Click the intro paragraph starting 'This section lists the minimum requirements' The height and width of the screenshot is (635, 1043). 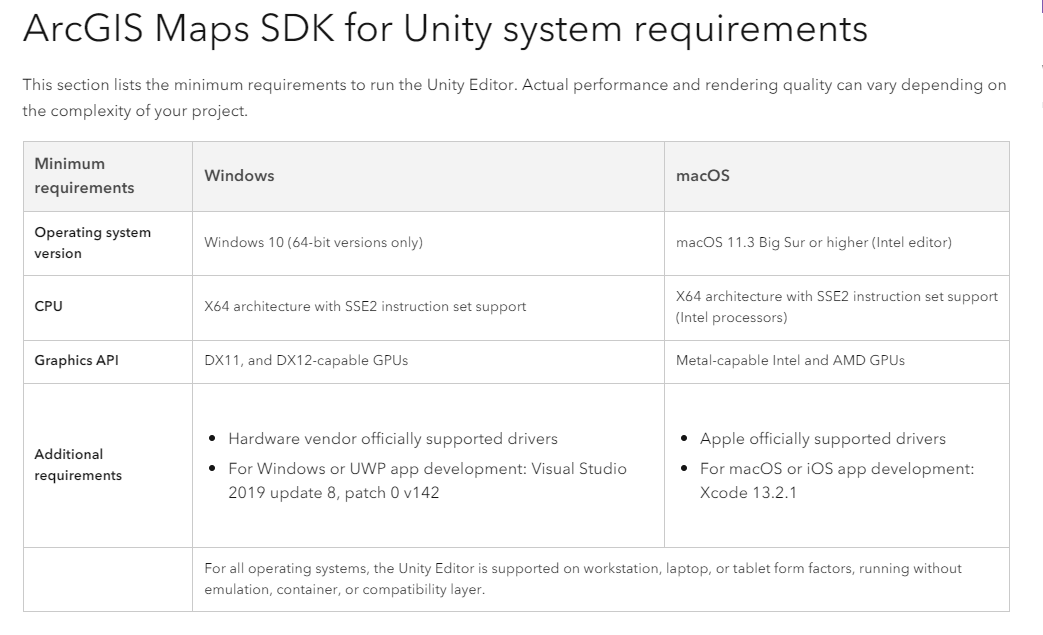coord(514,98)
